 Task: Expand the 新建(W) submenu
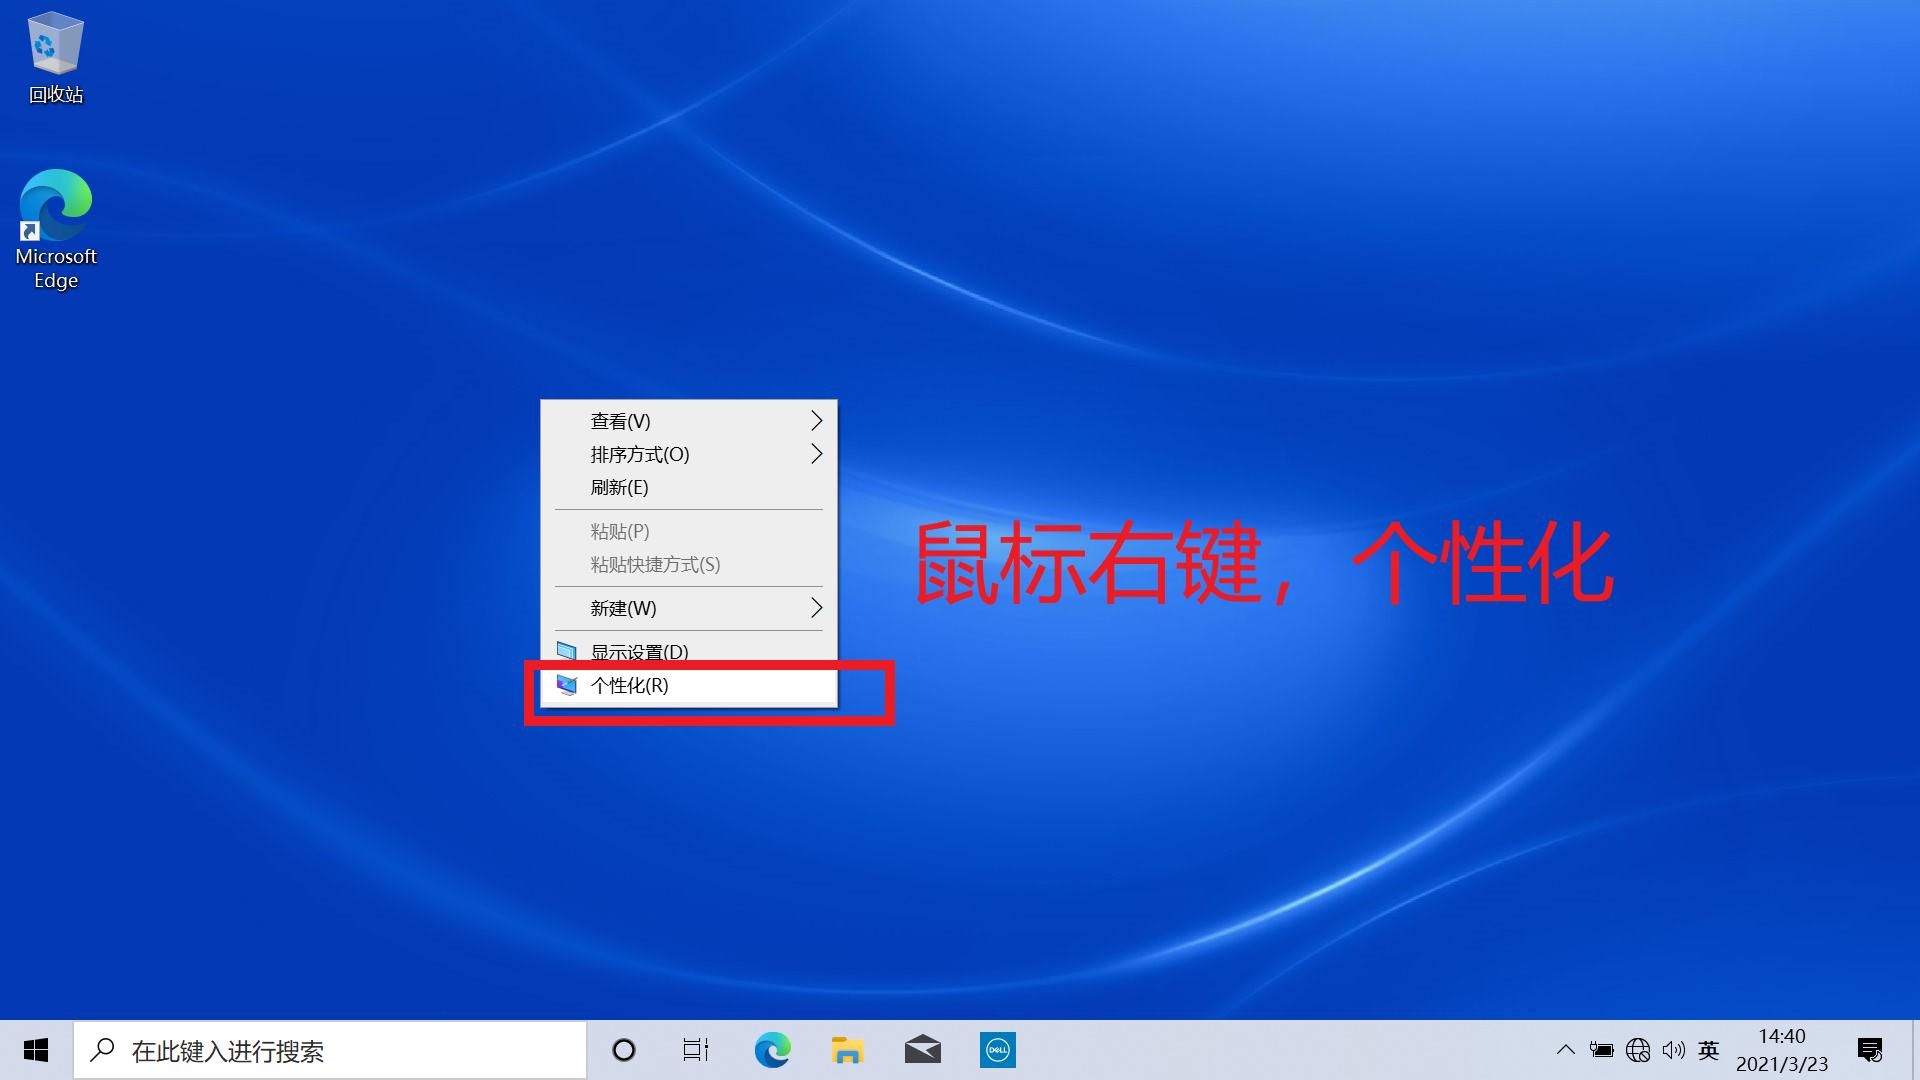point(689,608)
